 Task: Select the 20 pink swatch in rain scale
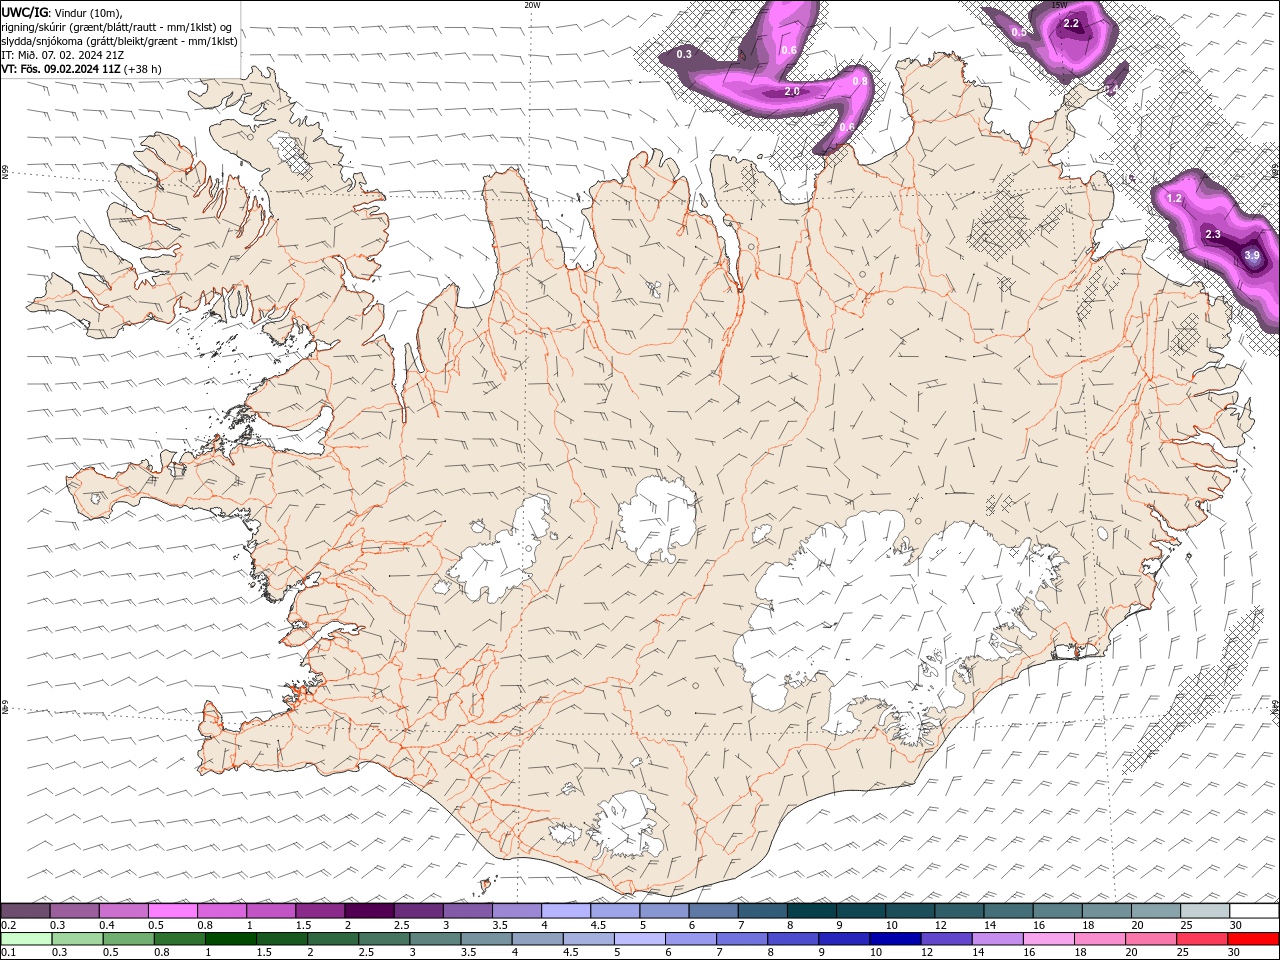click(x=1150, y=938)
